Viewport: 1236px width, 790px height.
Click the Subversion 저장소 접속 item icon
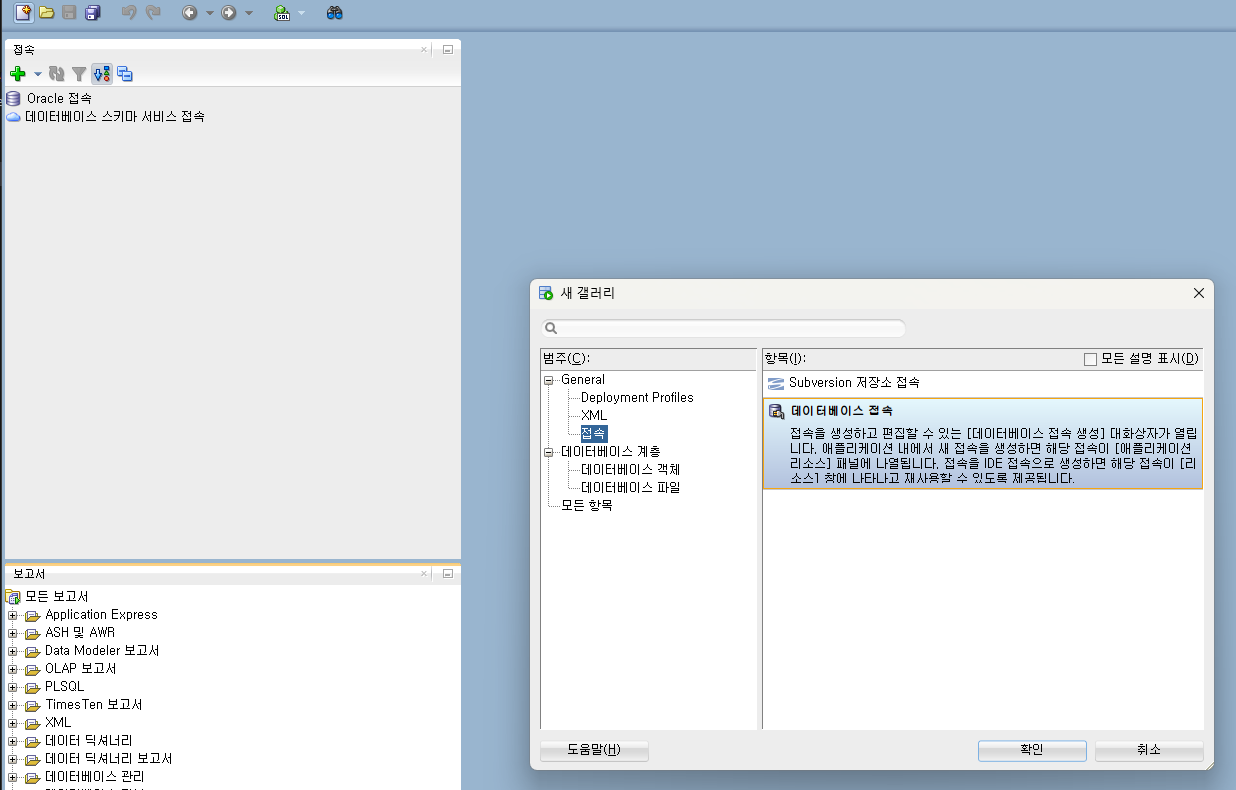point(776,383)
